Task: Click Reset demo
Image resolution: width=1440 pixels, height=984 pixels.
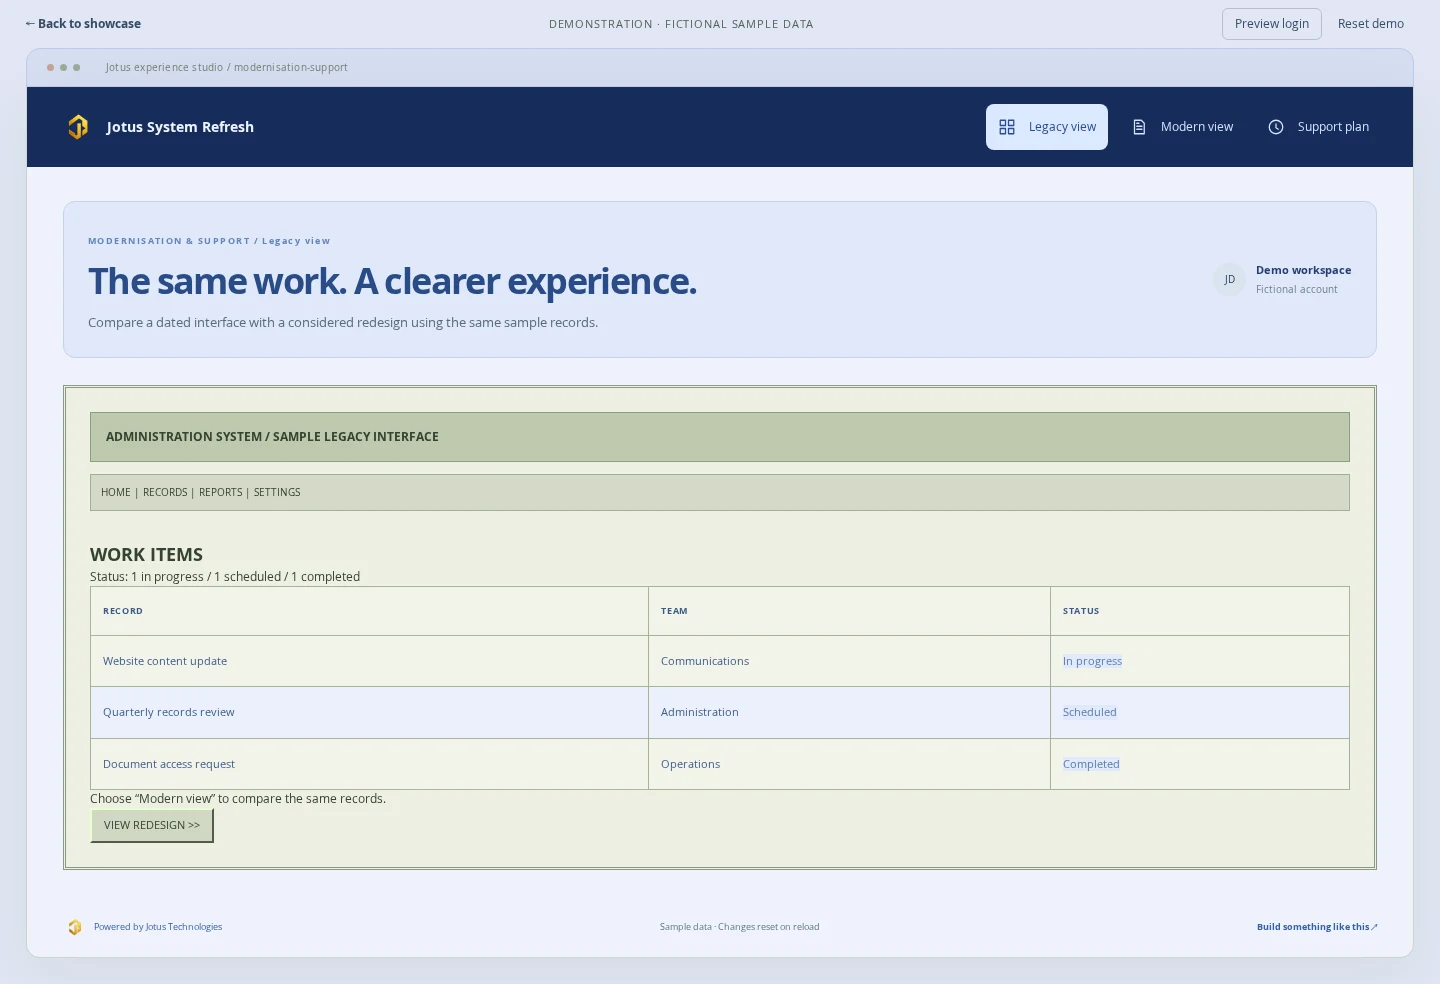Action: 1371,24
